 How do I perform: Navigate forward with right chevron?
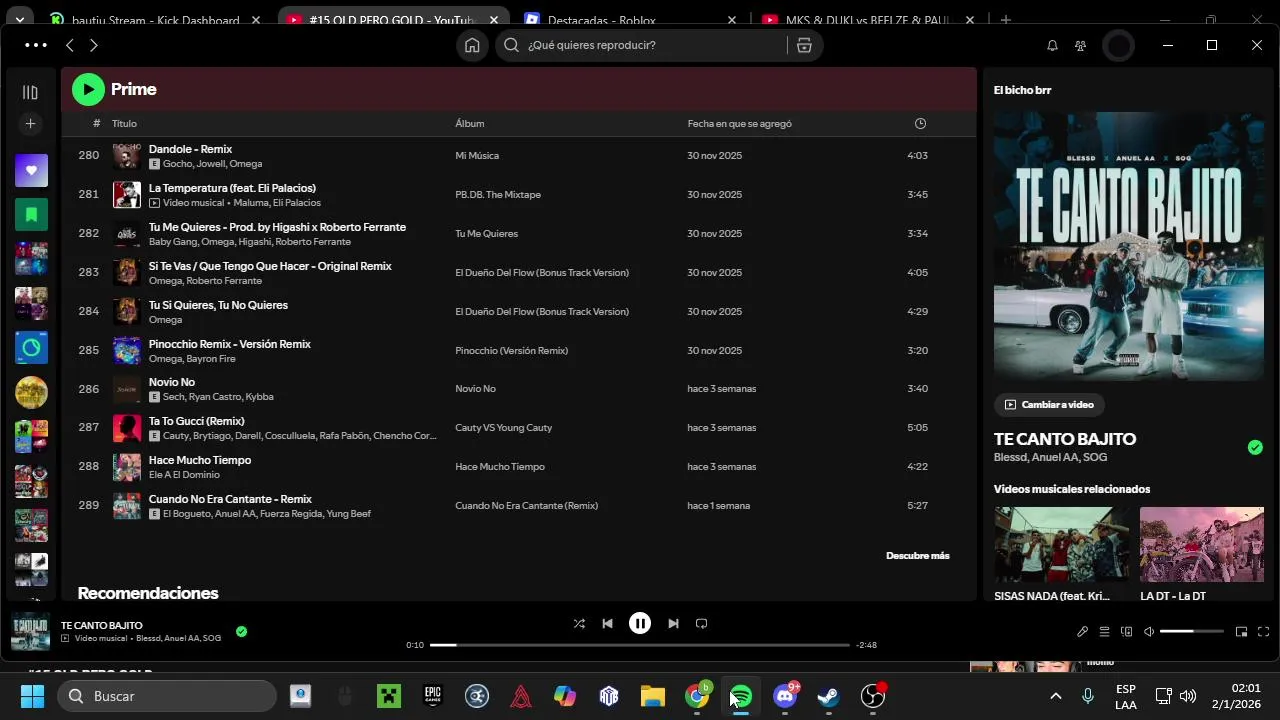(x=93, y=45)
